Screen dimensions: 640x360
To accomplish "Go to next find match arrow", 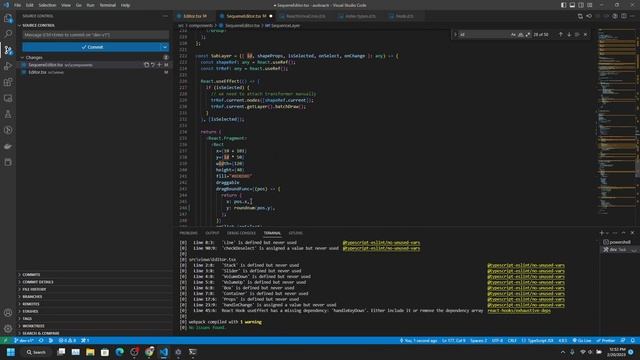I will click(x=569, y=35).
